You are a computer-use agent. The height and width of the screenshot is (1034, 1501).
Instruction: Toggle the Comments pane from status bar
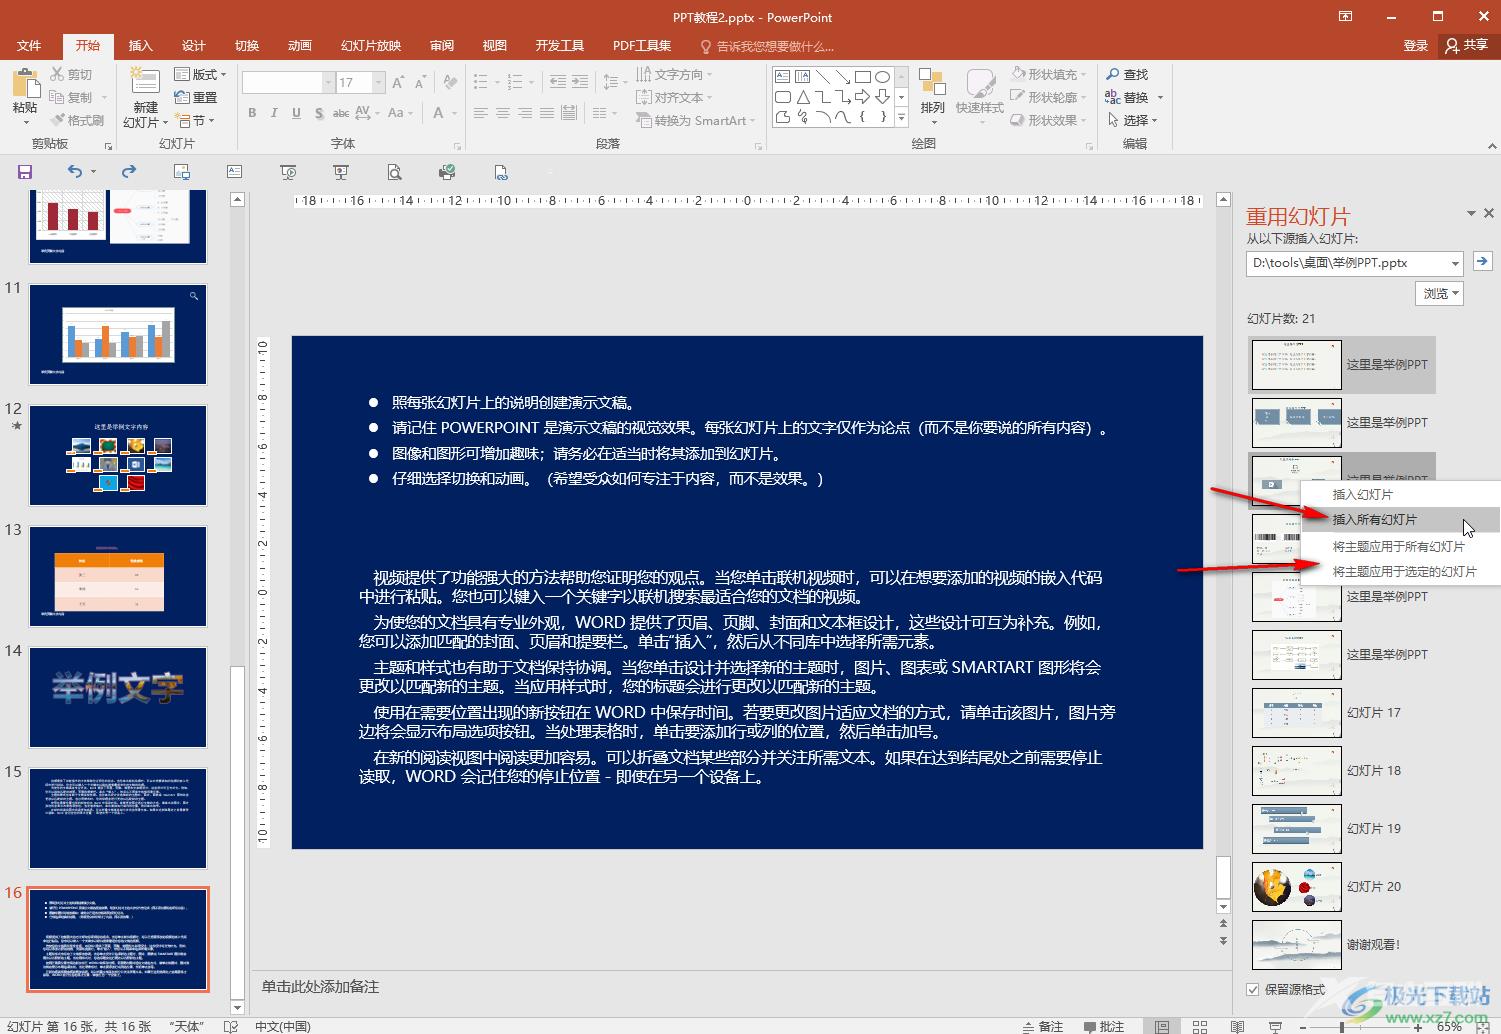coord(1104,1026)
